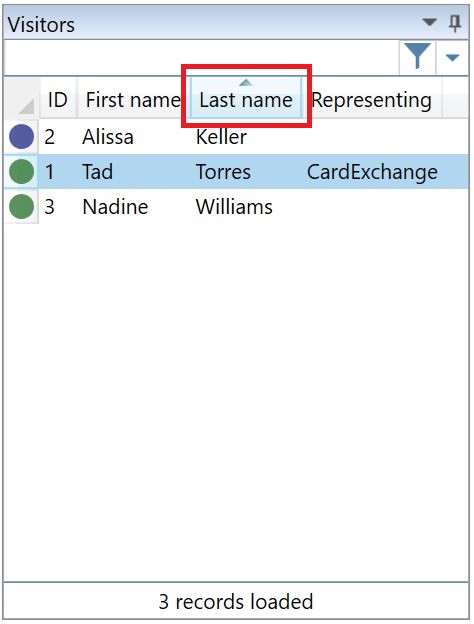Sort by the Last name column header
This screenshot has height=624, width=474.
pos(246,99)
